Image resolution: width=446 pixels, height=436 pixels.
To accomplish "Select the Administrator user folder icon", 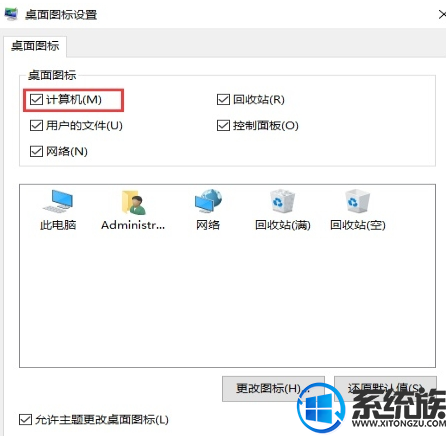I will (x=133, y=202).
